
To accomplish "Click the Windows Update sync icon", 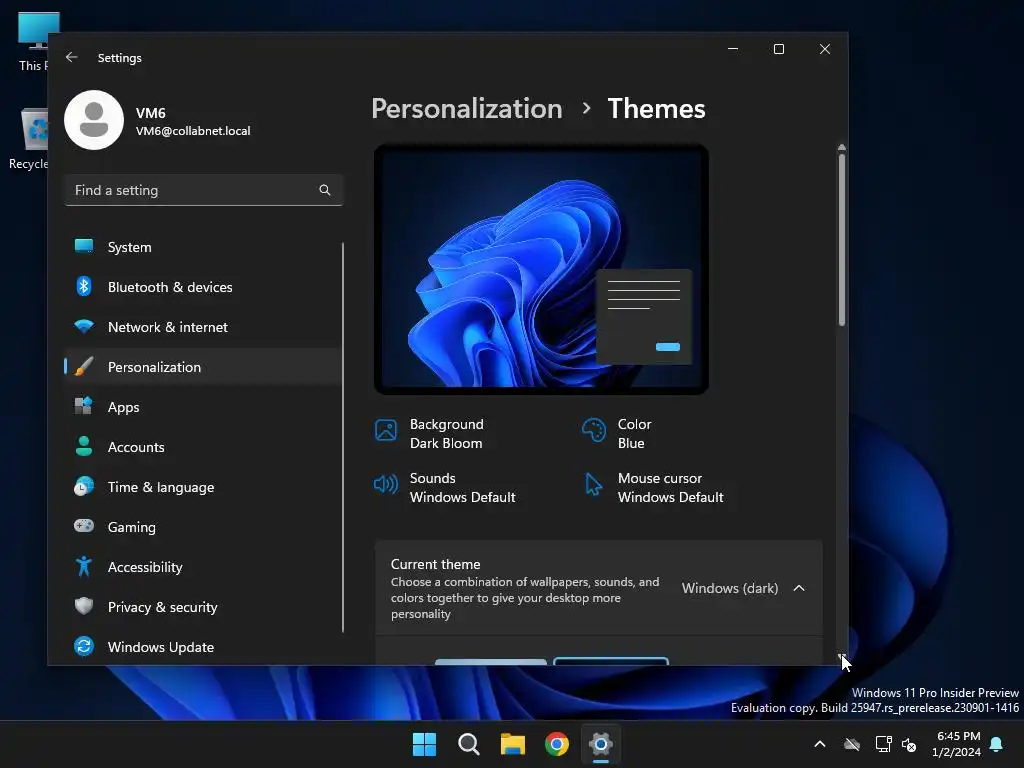I will pyautogui.click(x=84, y=646).
